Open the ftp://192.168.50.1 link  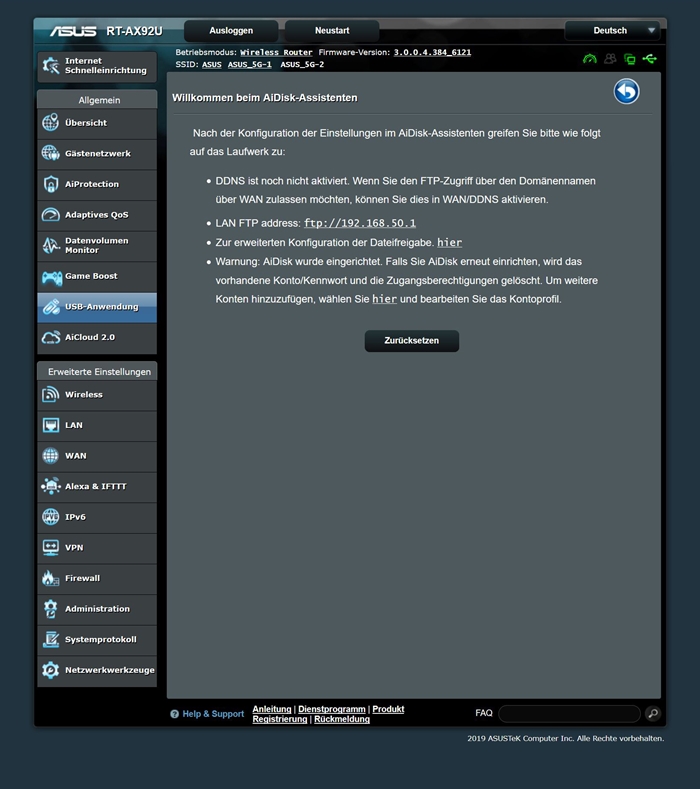(x=360, y=223)
